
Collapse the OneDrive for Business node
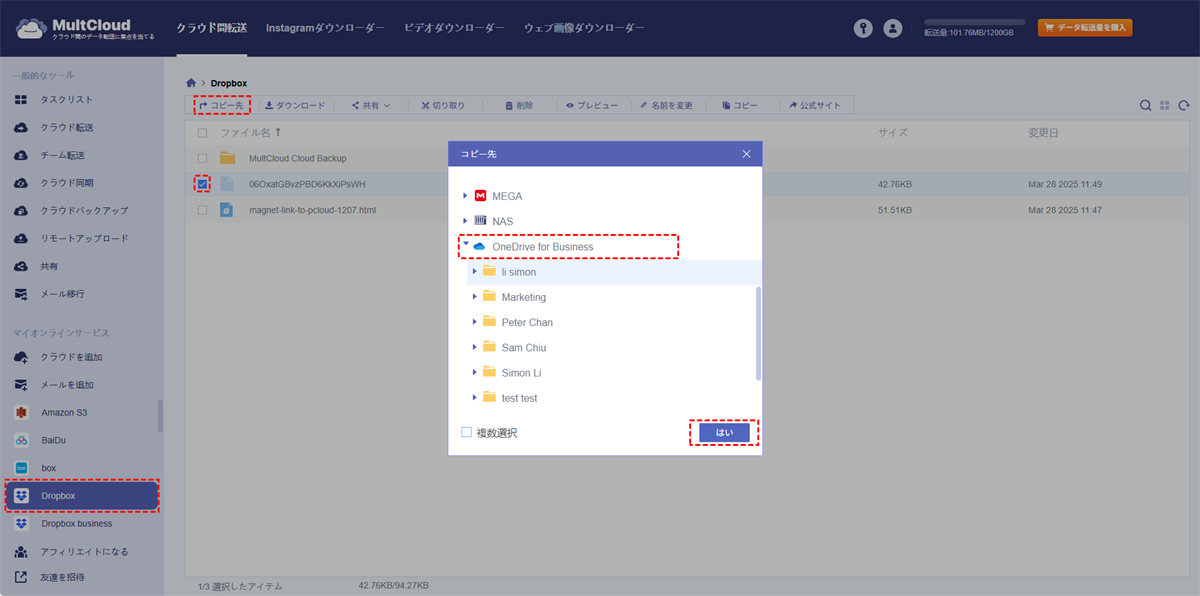point(465,245)
